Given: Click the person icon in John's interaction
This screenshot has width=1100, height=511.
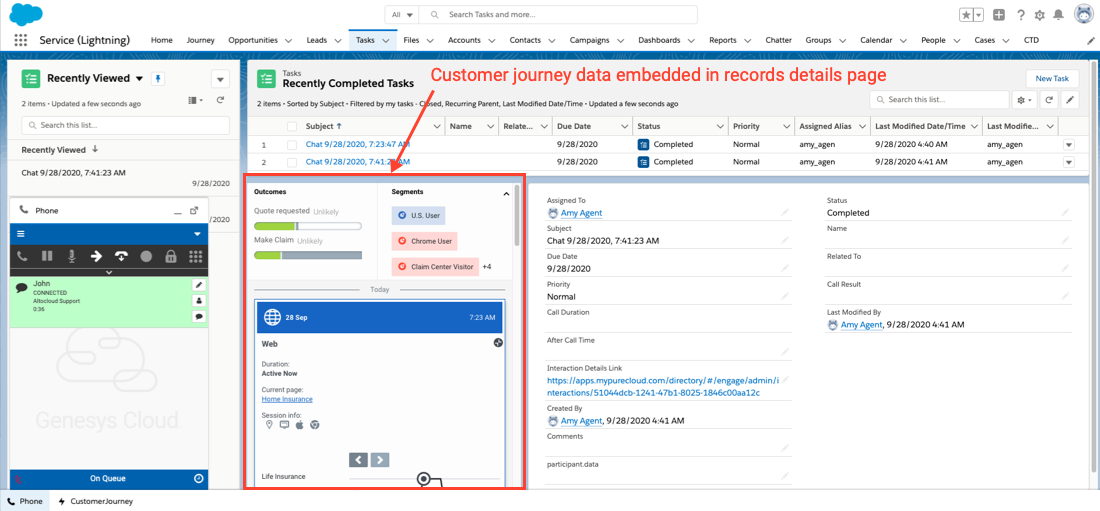Looking at the screenshot, I should (x=199, y=300).
